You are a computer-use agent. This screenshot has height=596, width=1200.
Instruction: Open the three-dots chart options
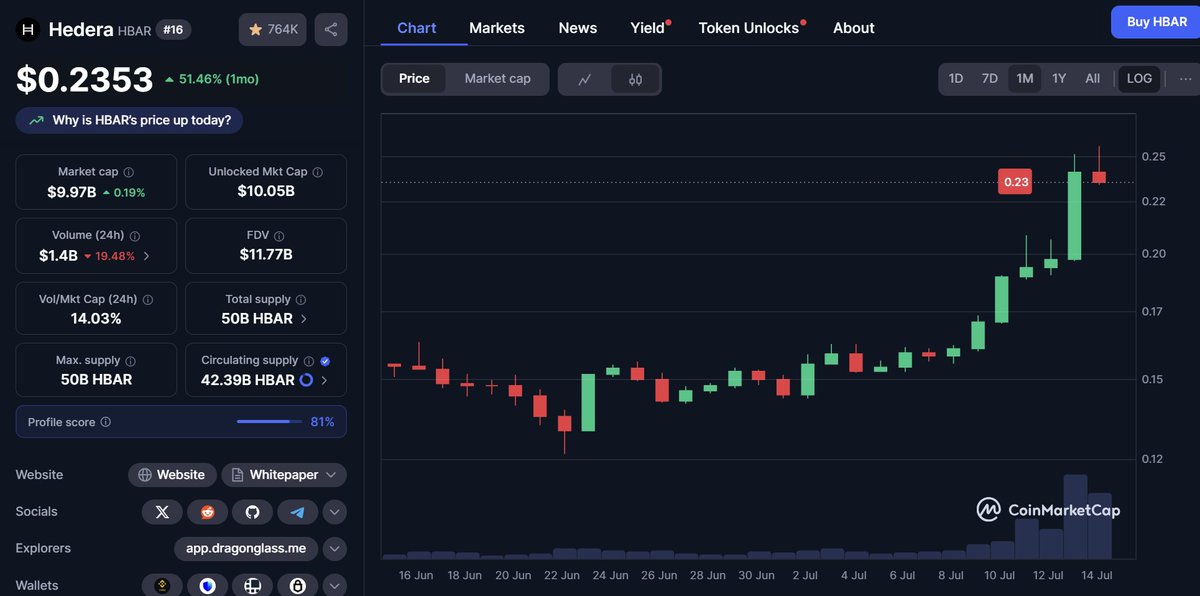[1186, 79]
